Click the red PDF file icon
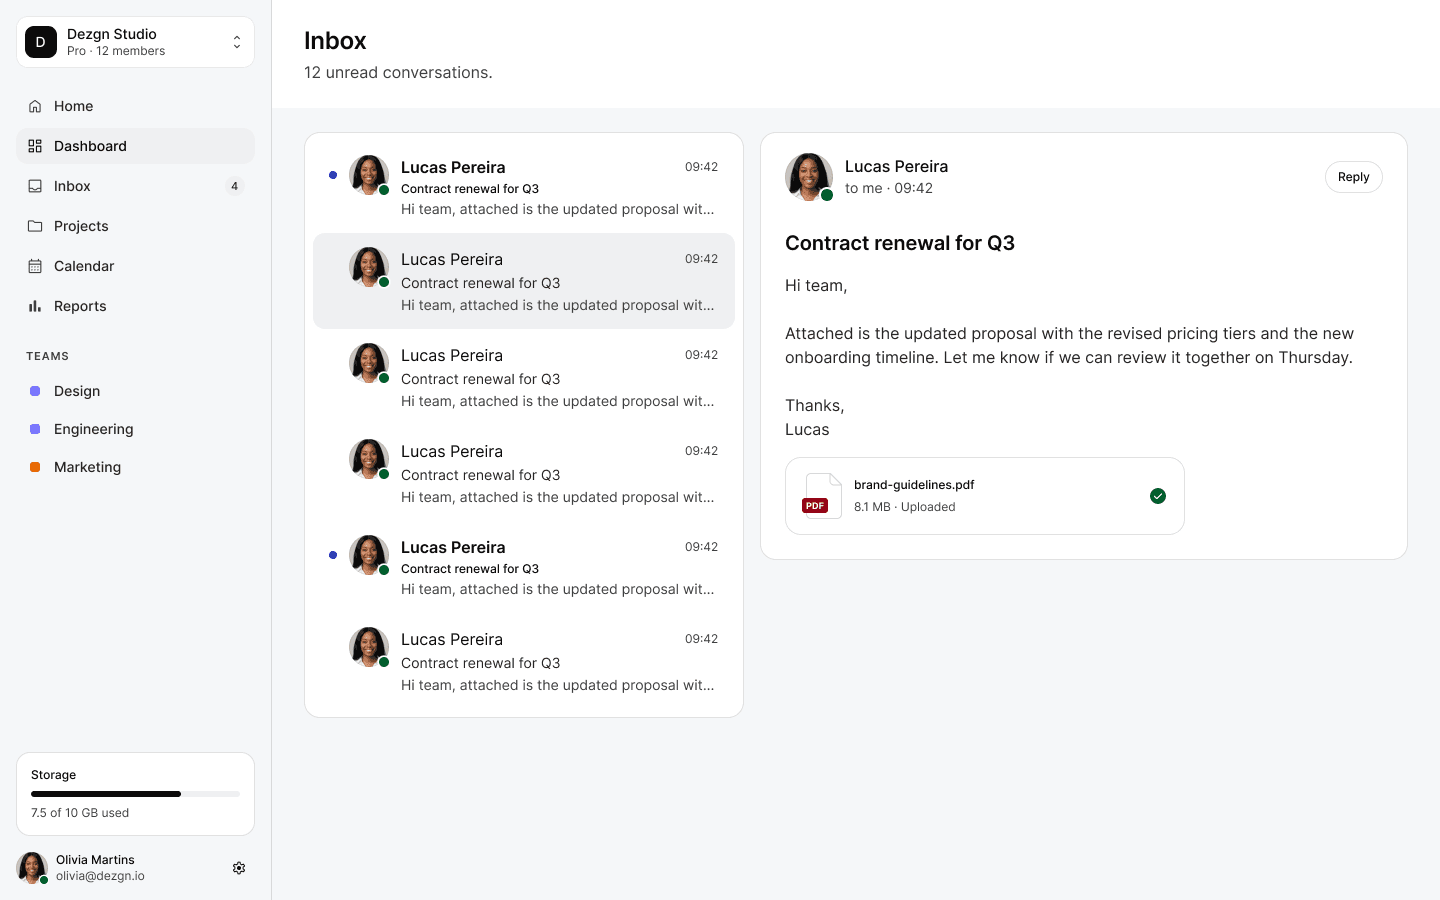 click(822, 496)
